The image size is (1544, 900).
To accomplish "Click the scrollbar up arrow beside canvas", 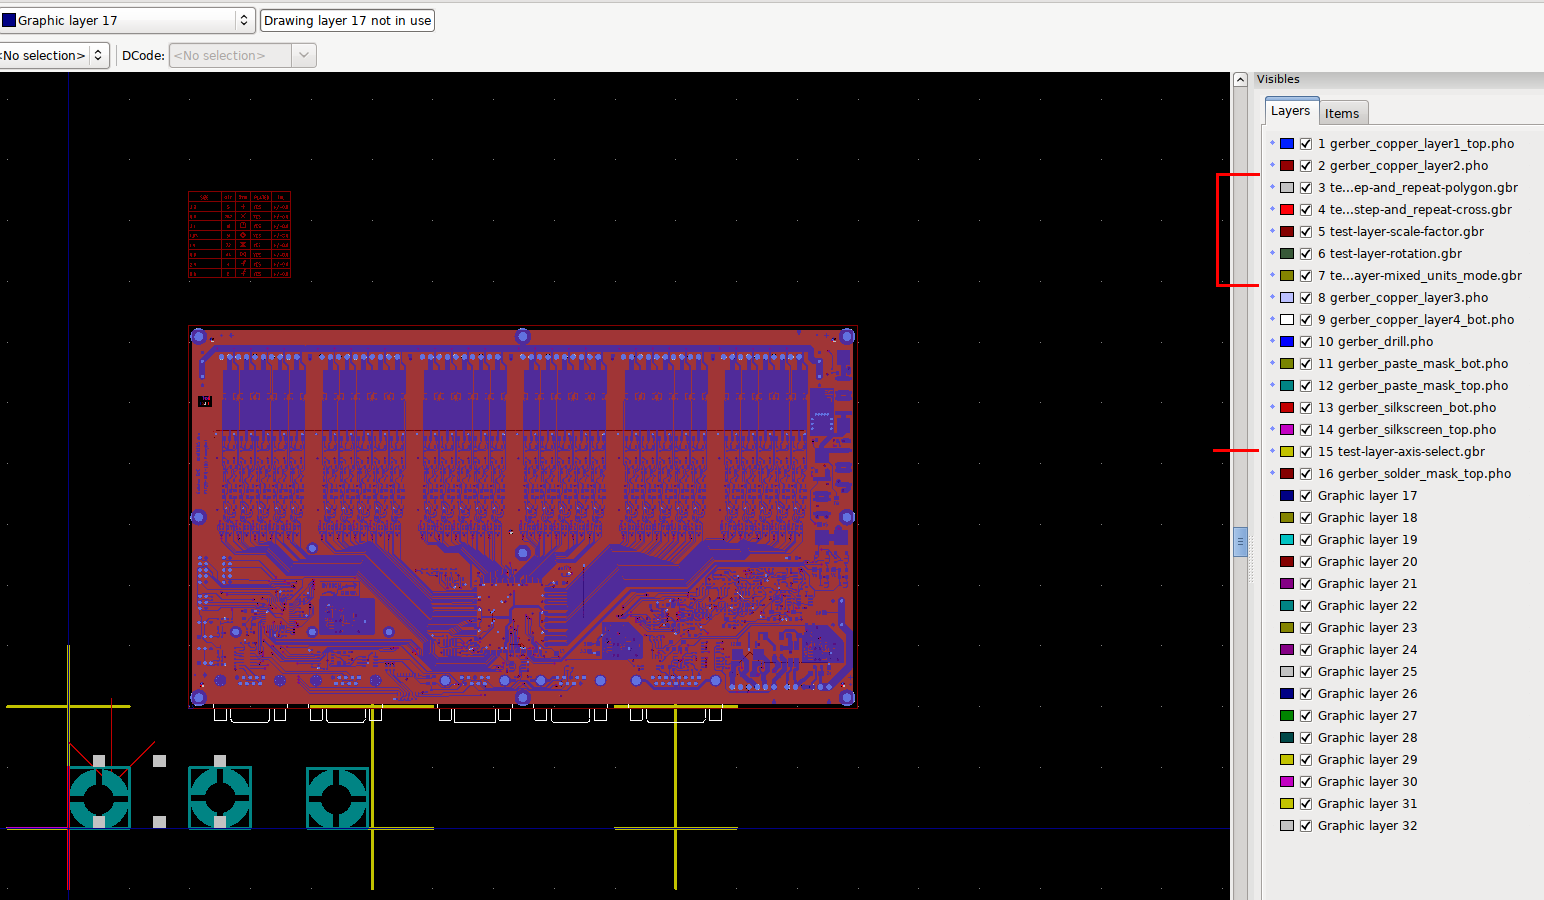I will tap(1240, 80).
